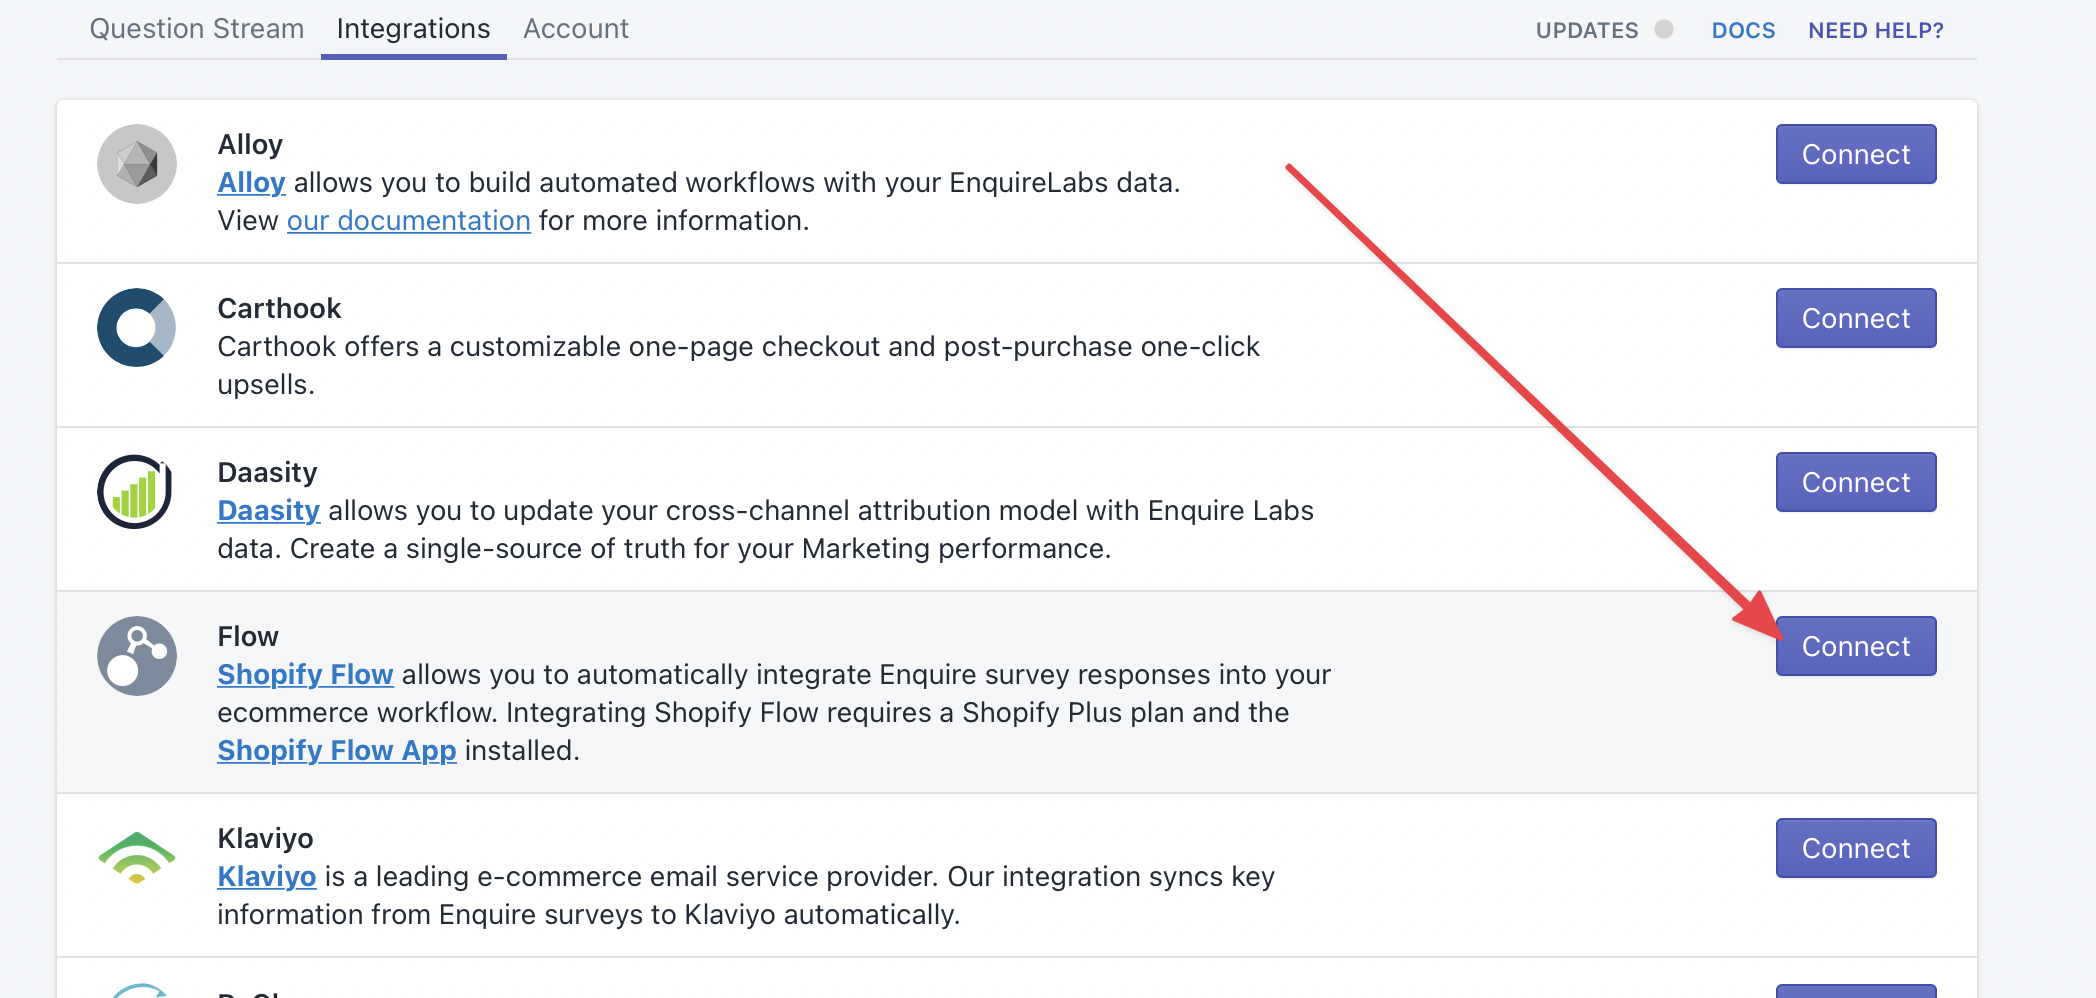The image size is (2096, 998).
Task: Click the Carthook description text
Action: pos(738,366)
